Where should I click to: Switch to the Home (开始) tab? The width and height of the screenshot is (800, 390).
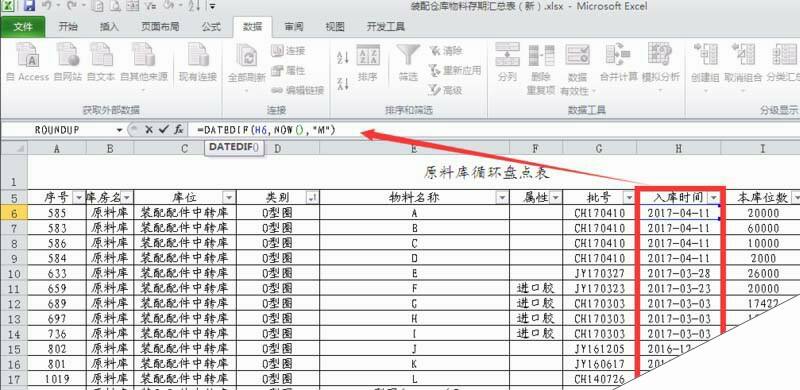coord(68,27)
